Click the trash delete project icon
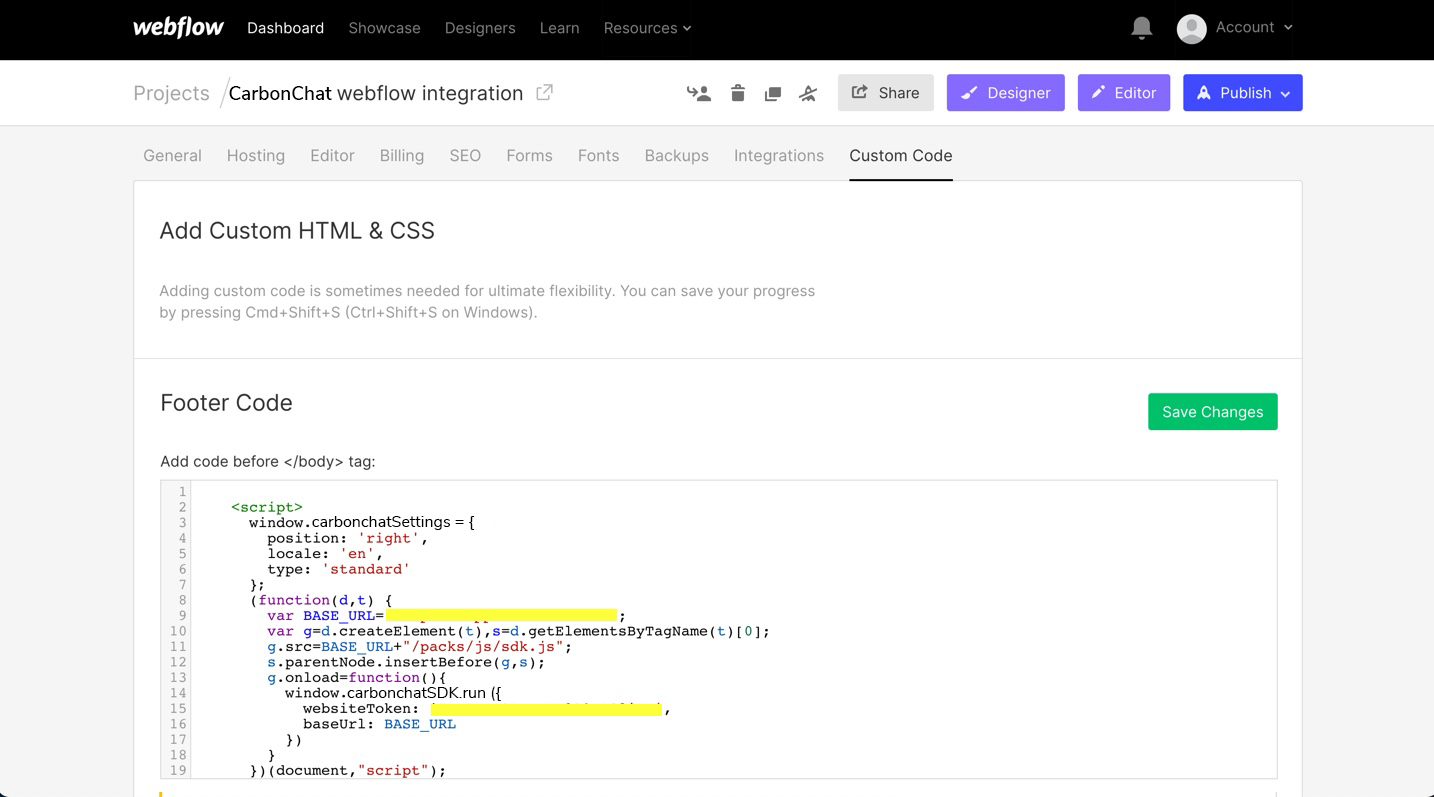The height and width of the screenshot is (797, 1434). pos(737,93)
